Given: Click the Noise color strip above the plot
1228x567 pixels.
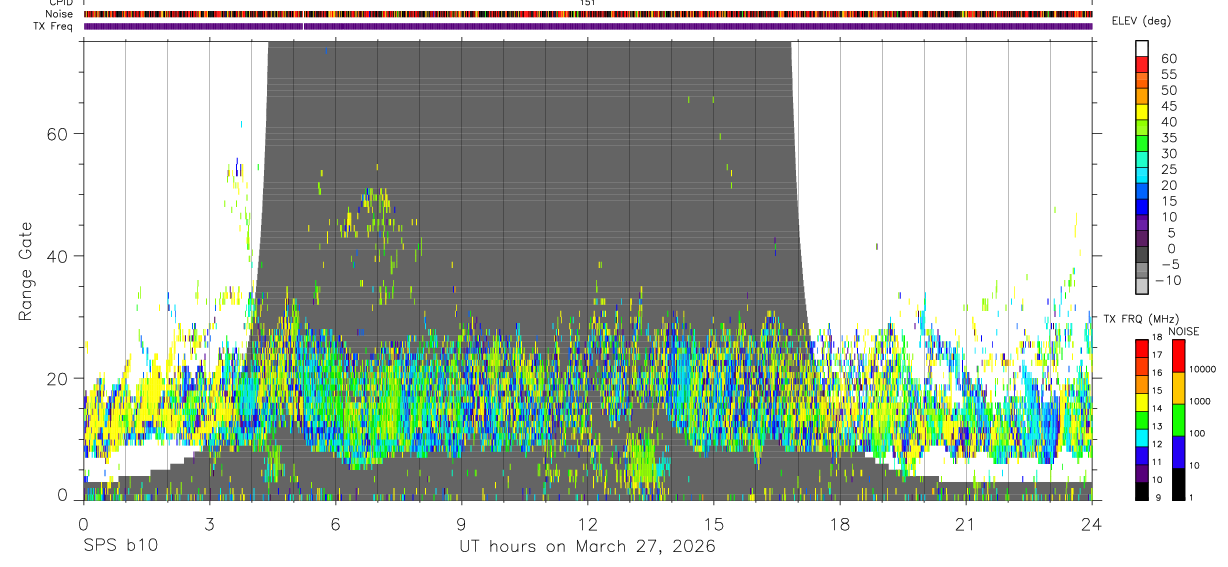Looking at the screenshot, I should [x=588, y=14].
